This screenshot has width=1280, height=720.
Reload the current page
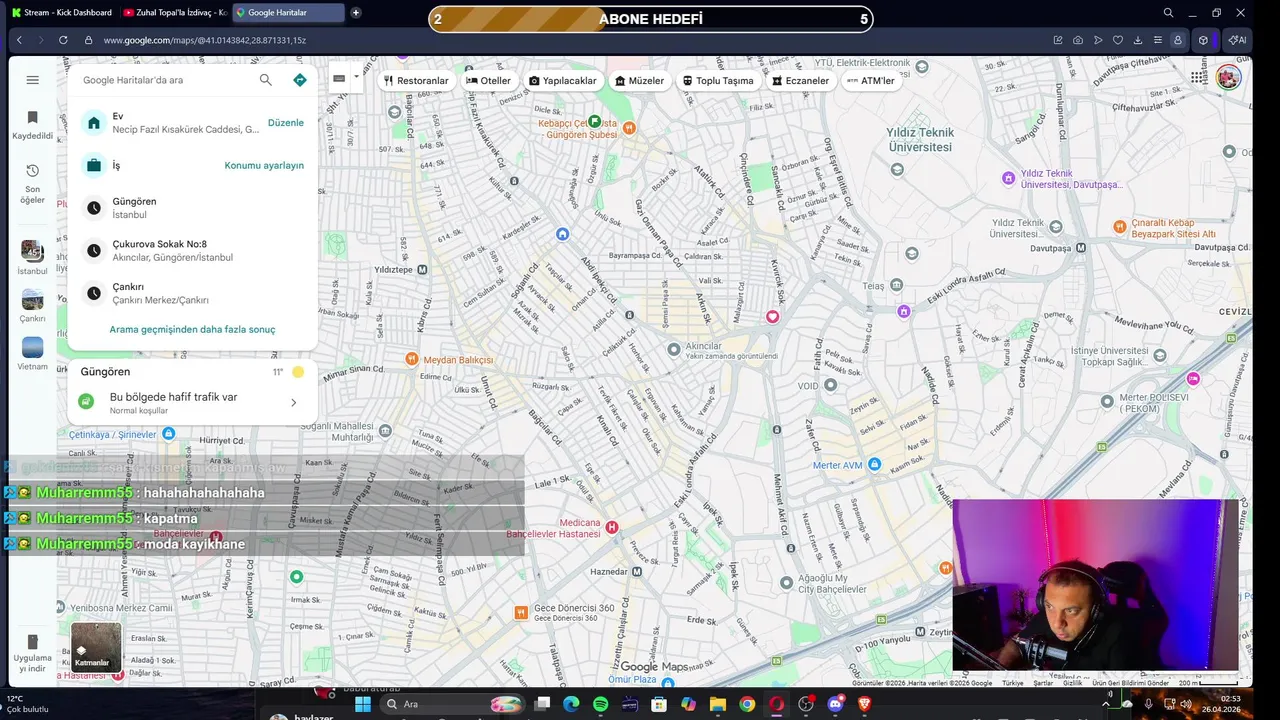[x=63, y=40]
